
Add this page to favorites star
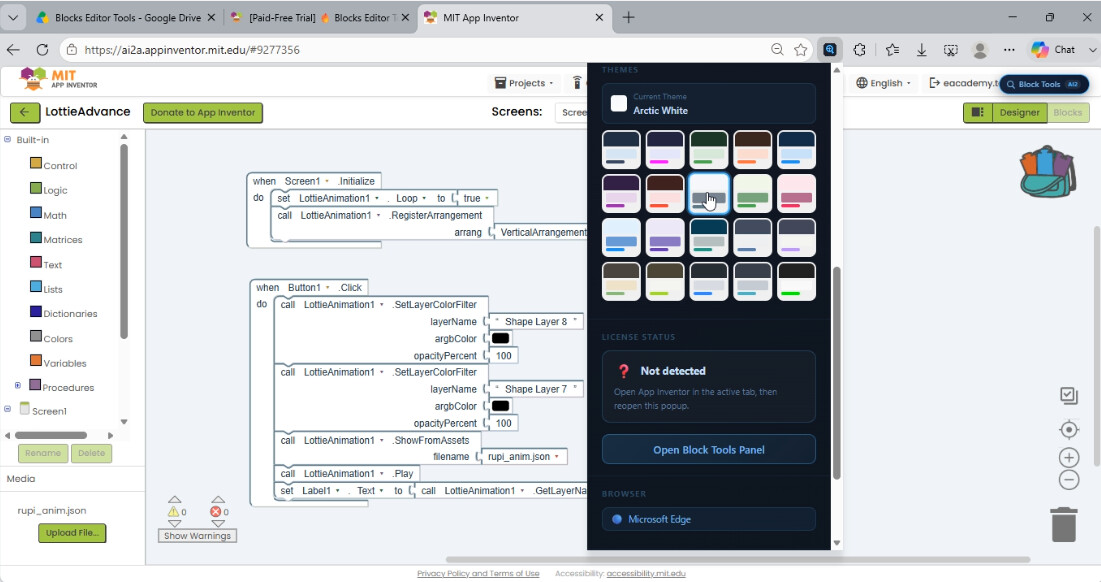(800, 49)
